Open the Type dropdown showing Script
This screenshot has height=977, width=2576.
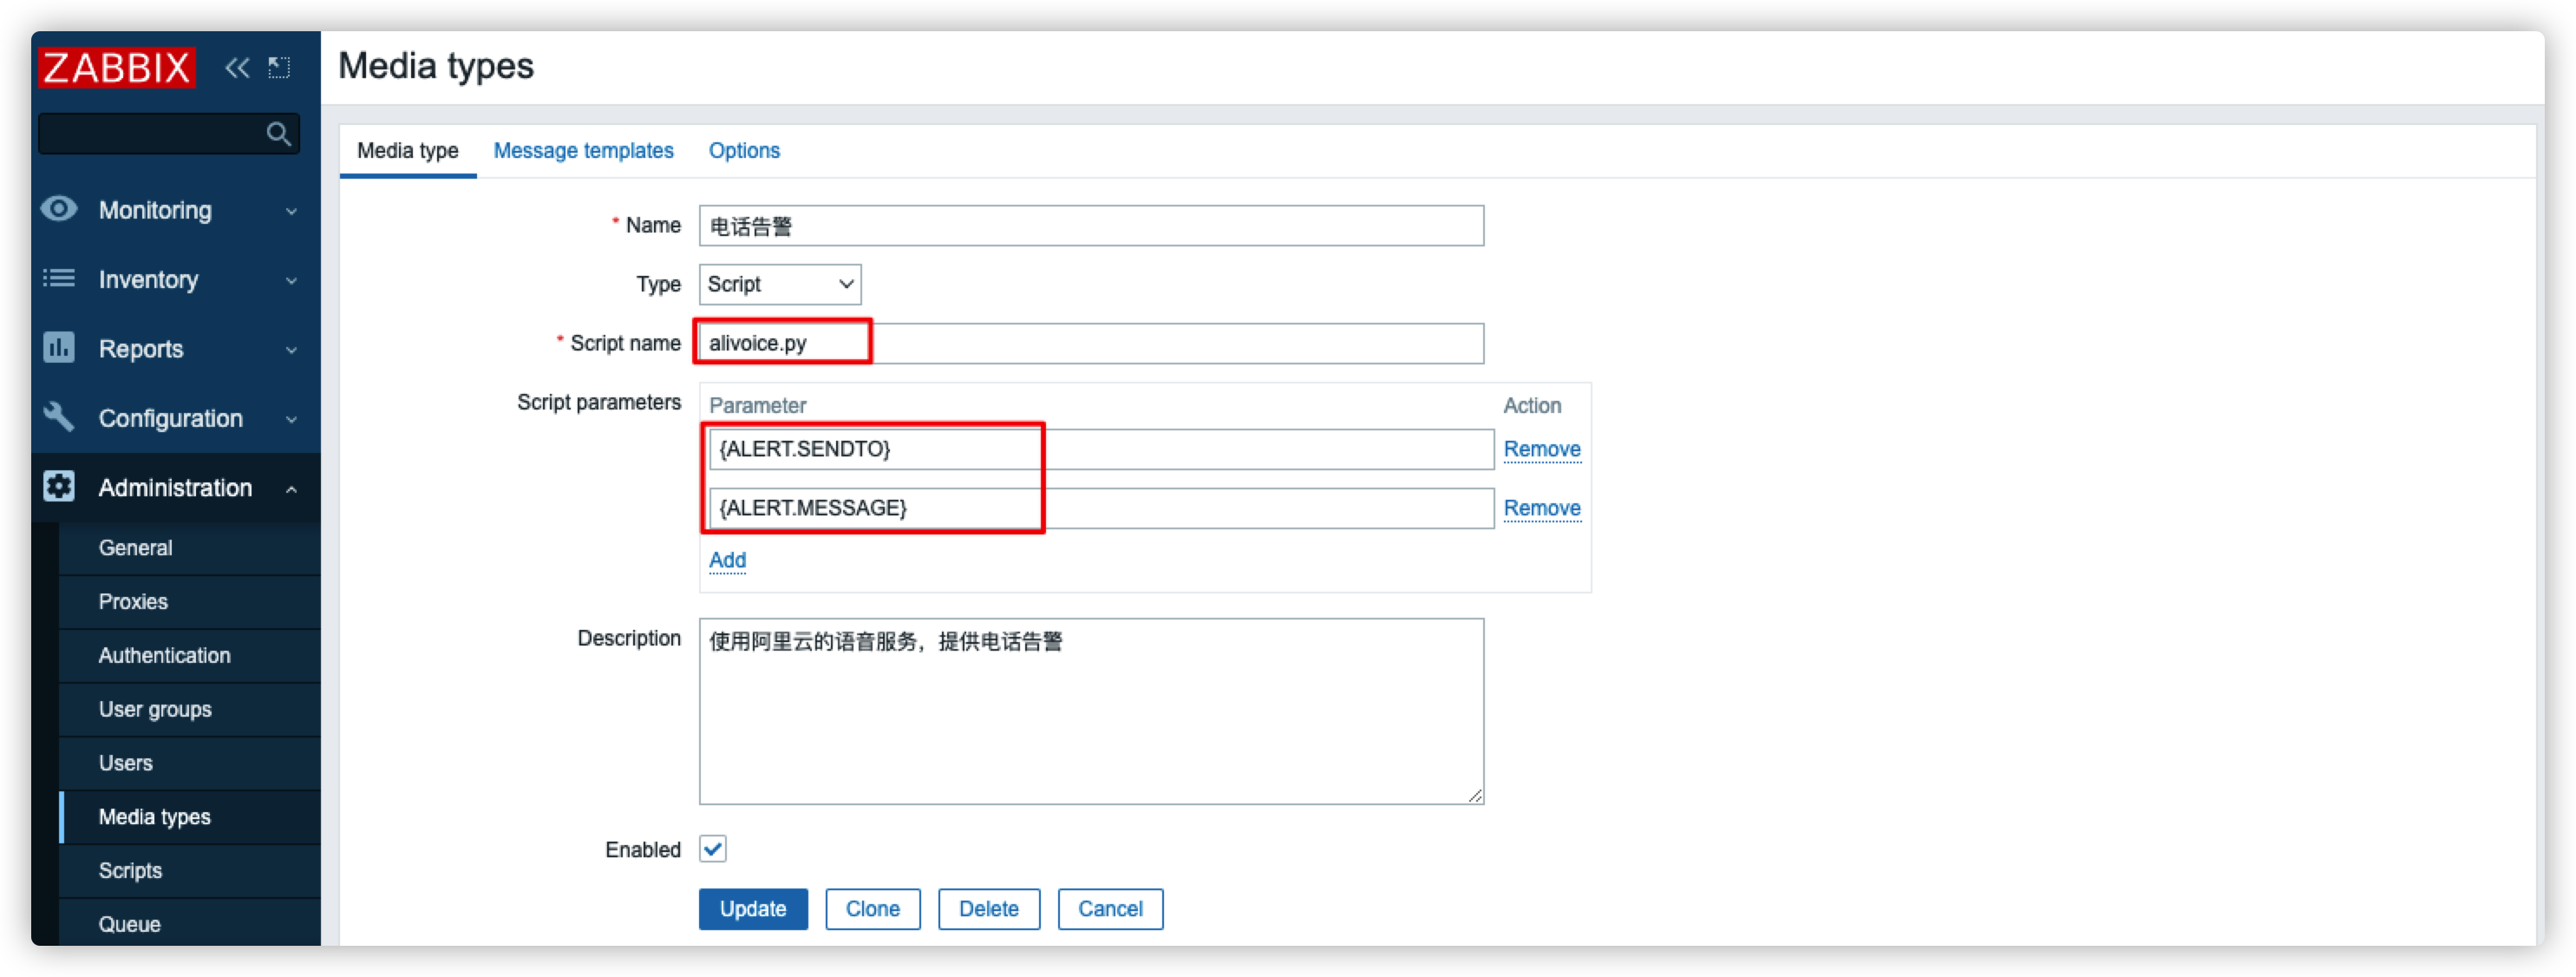(x=780, y=284)
